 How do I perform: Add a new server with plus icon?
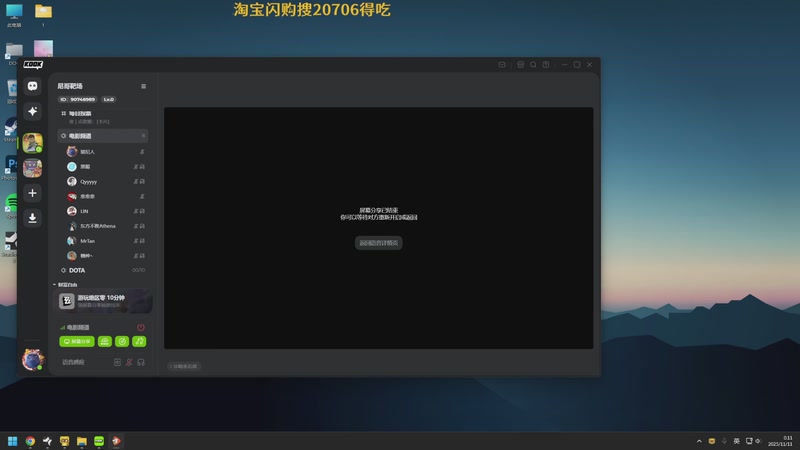click(x=32, y=193)
